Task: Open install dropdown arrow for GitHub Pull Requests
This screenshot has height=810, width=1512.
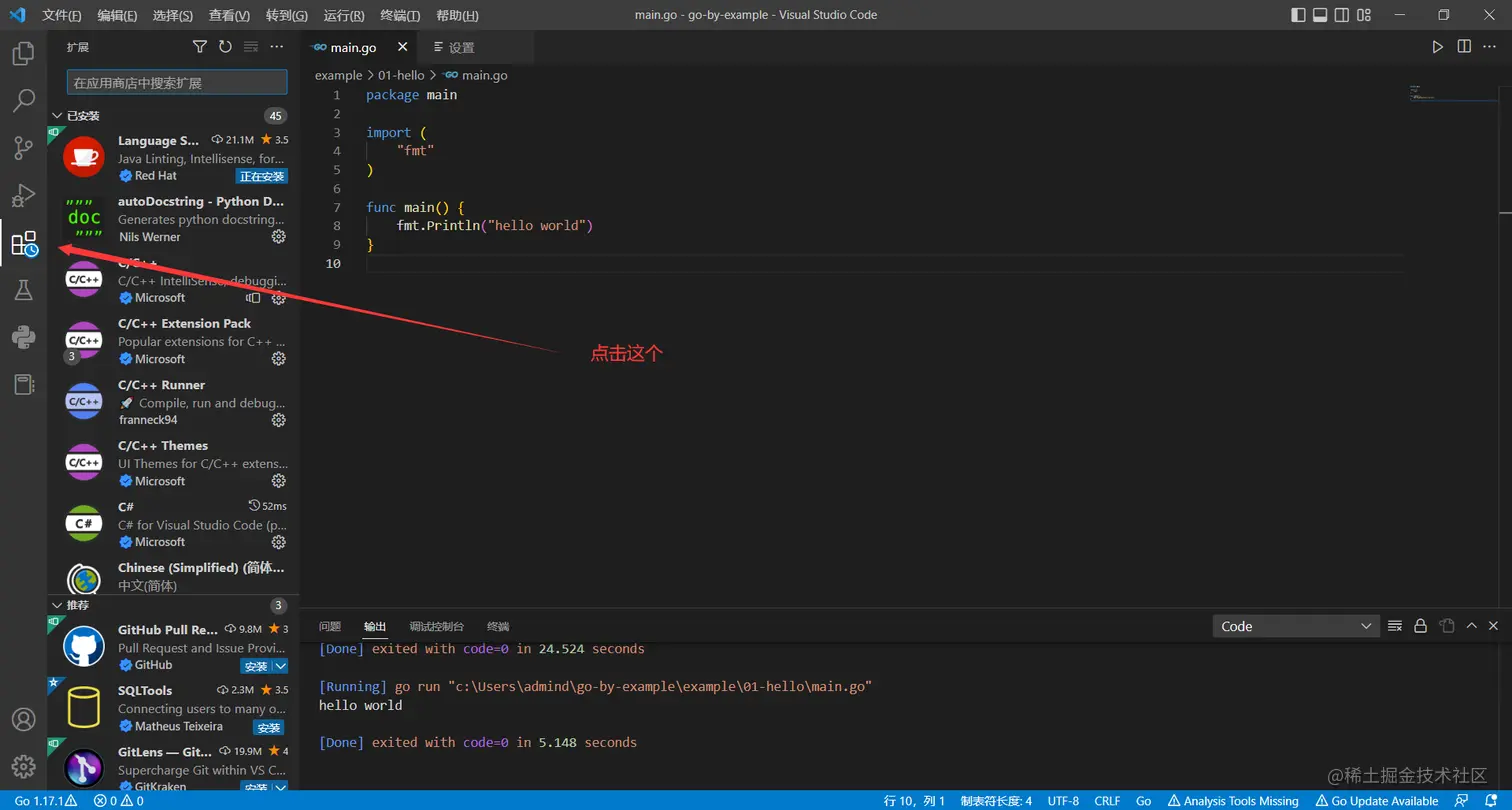Action: tap(281, 666)
